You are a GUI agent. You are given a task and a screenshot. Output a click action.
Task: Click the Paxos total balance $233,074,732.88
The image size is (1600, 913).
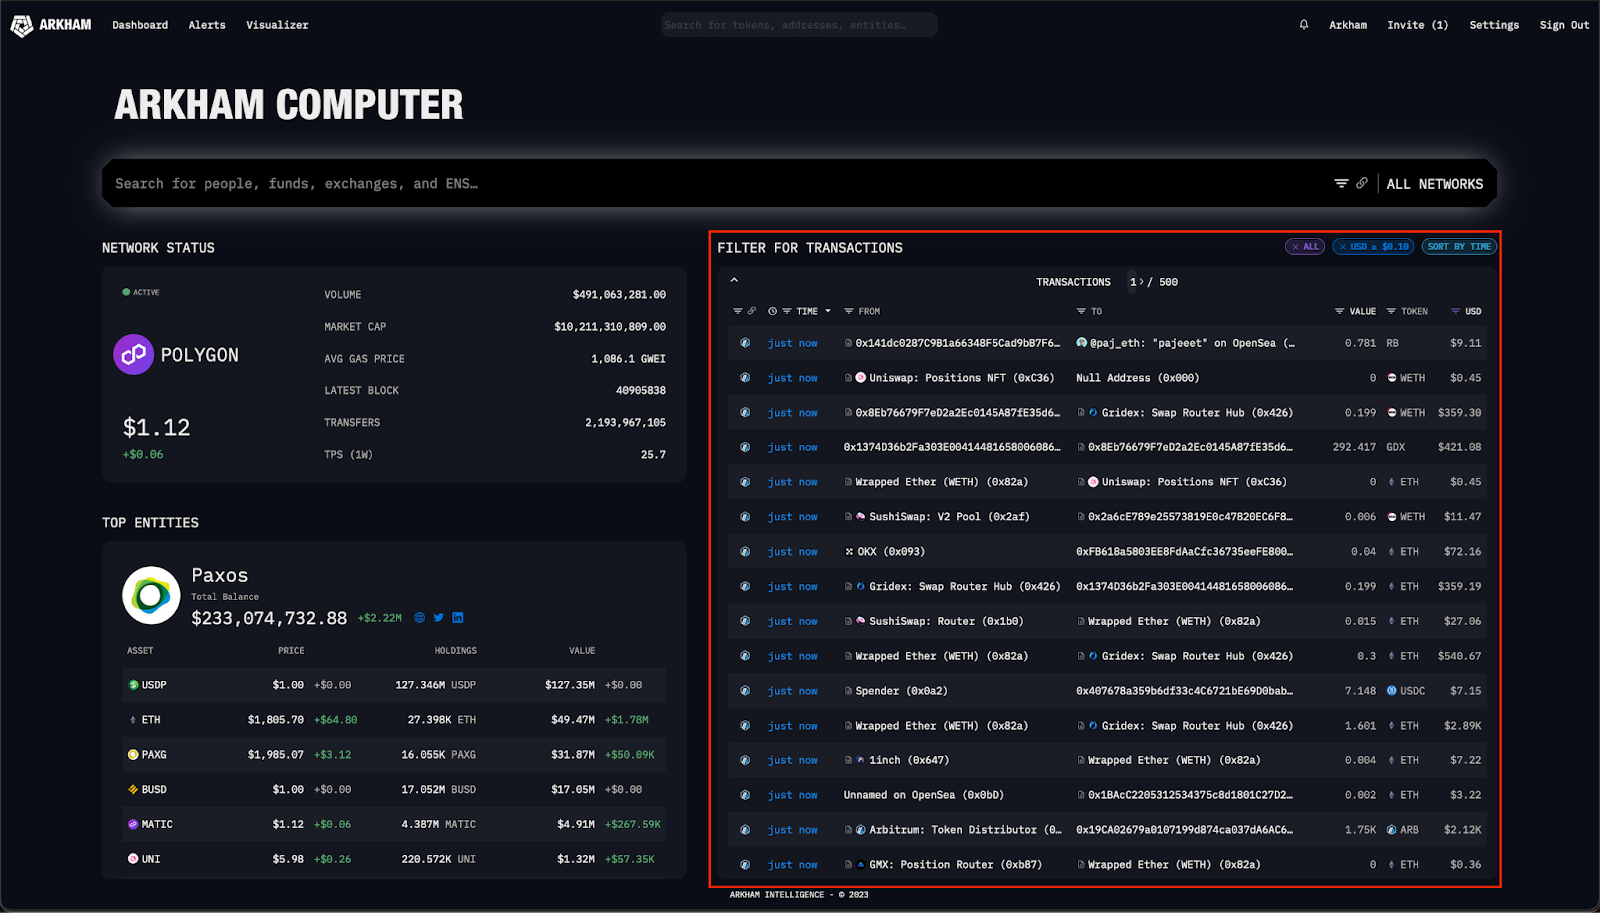(269, 618)
